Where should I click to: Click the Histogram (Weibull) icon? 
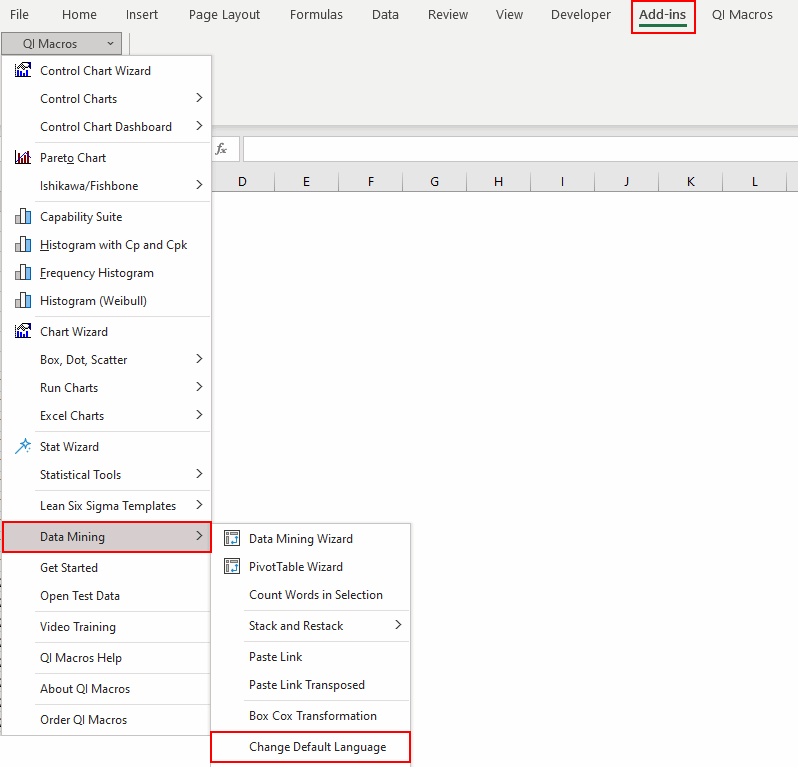[23, 300]
